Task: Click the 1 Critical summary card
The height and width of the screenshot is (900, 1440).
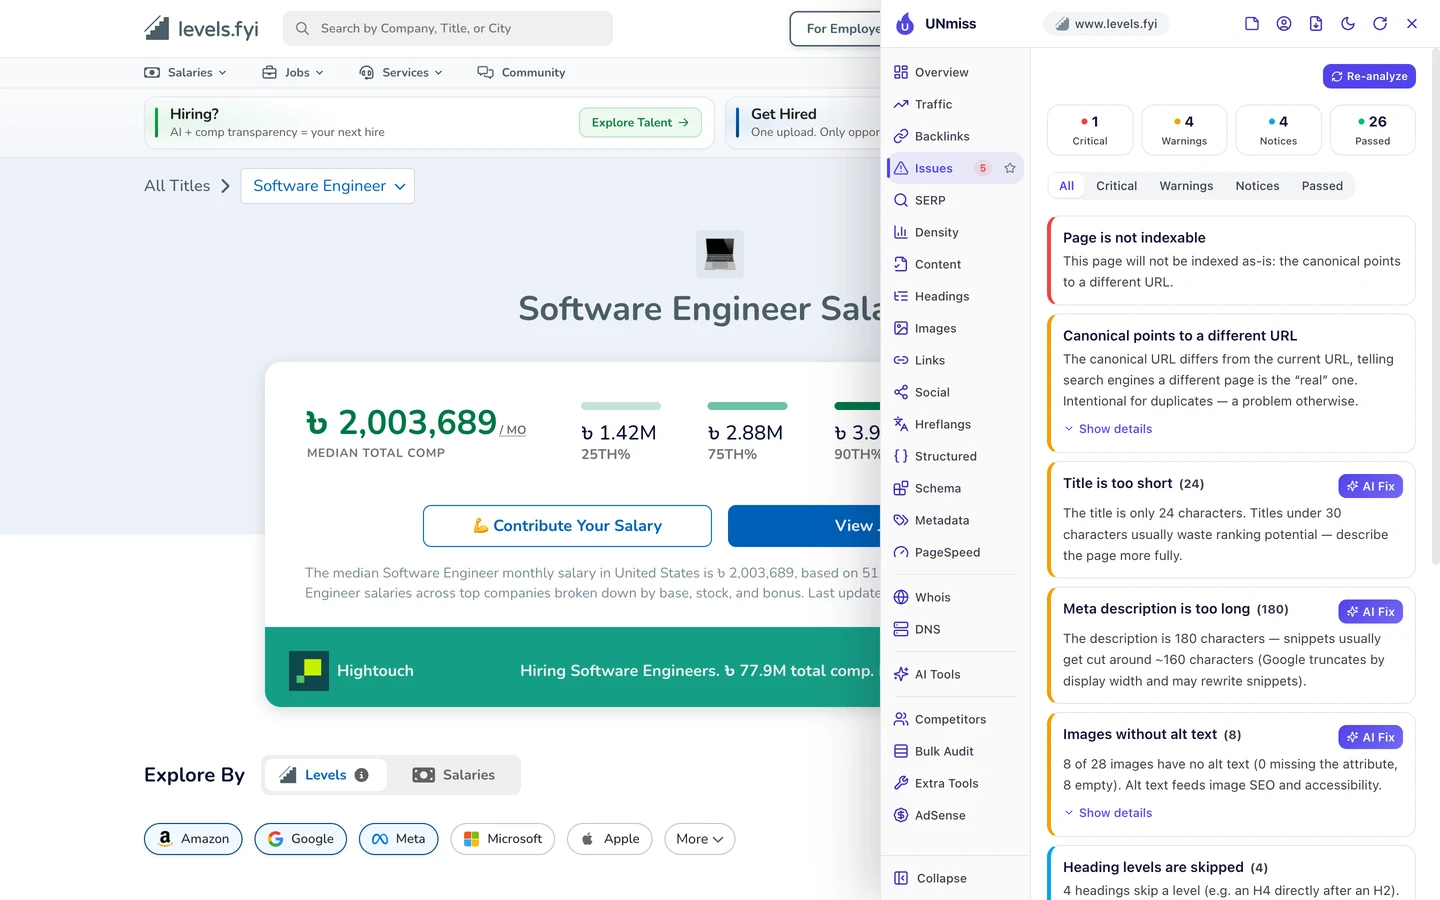Action: click(1090, 130)
